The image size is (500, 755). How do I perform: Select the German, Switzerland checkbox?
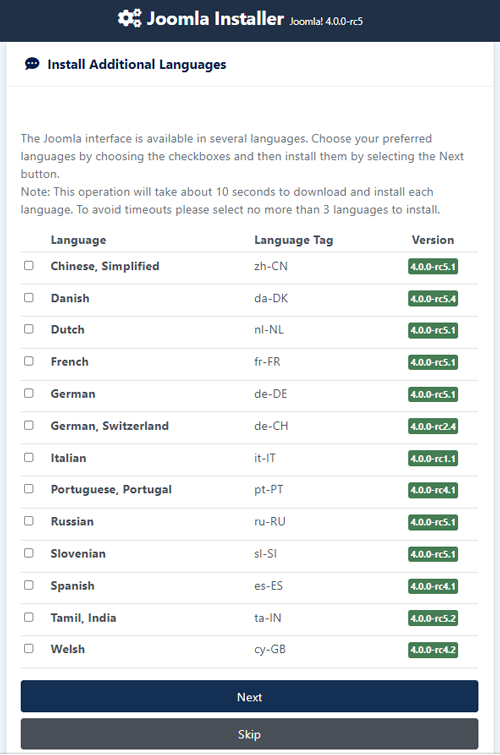[29, 425]
